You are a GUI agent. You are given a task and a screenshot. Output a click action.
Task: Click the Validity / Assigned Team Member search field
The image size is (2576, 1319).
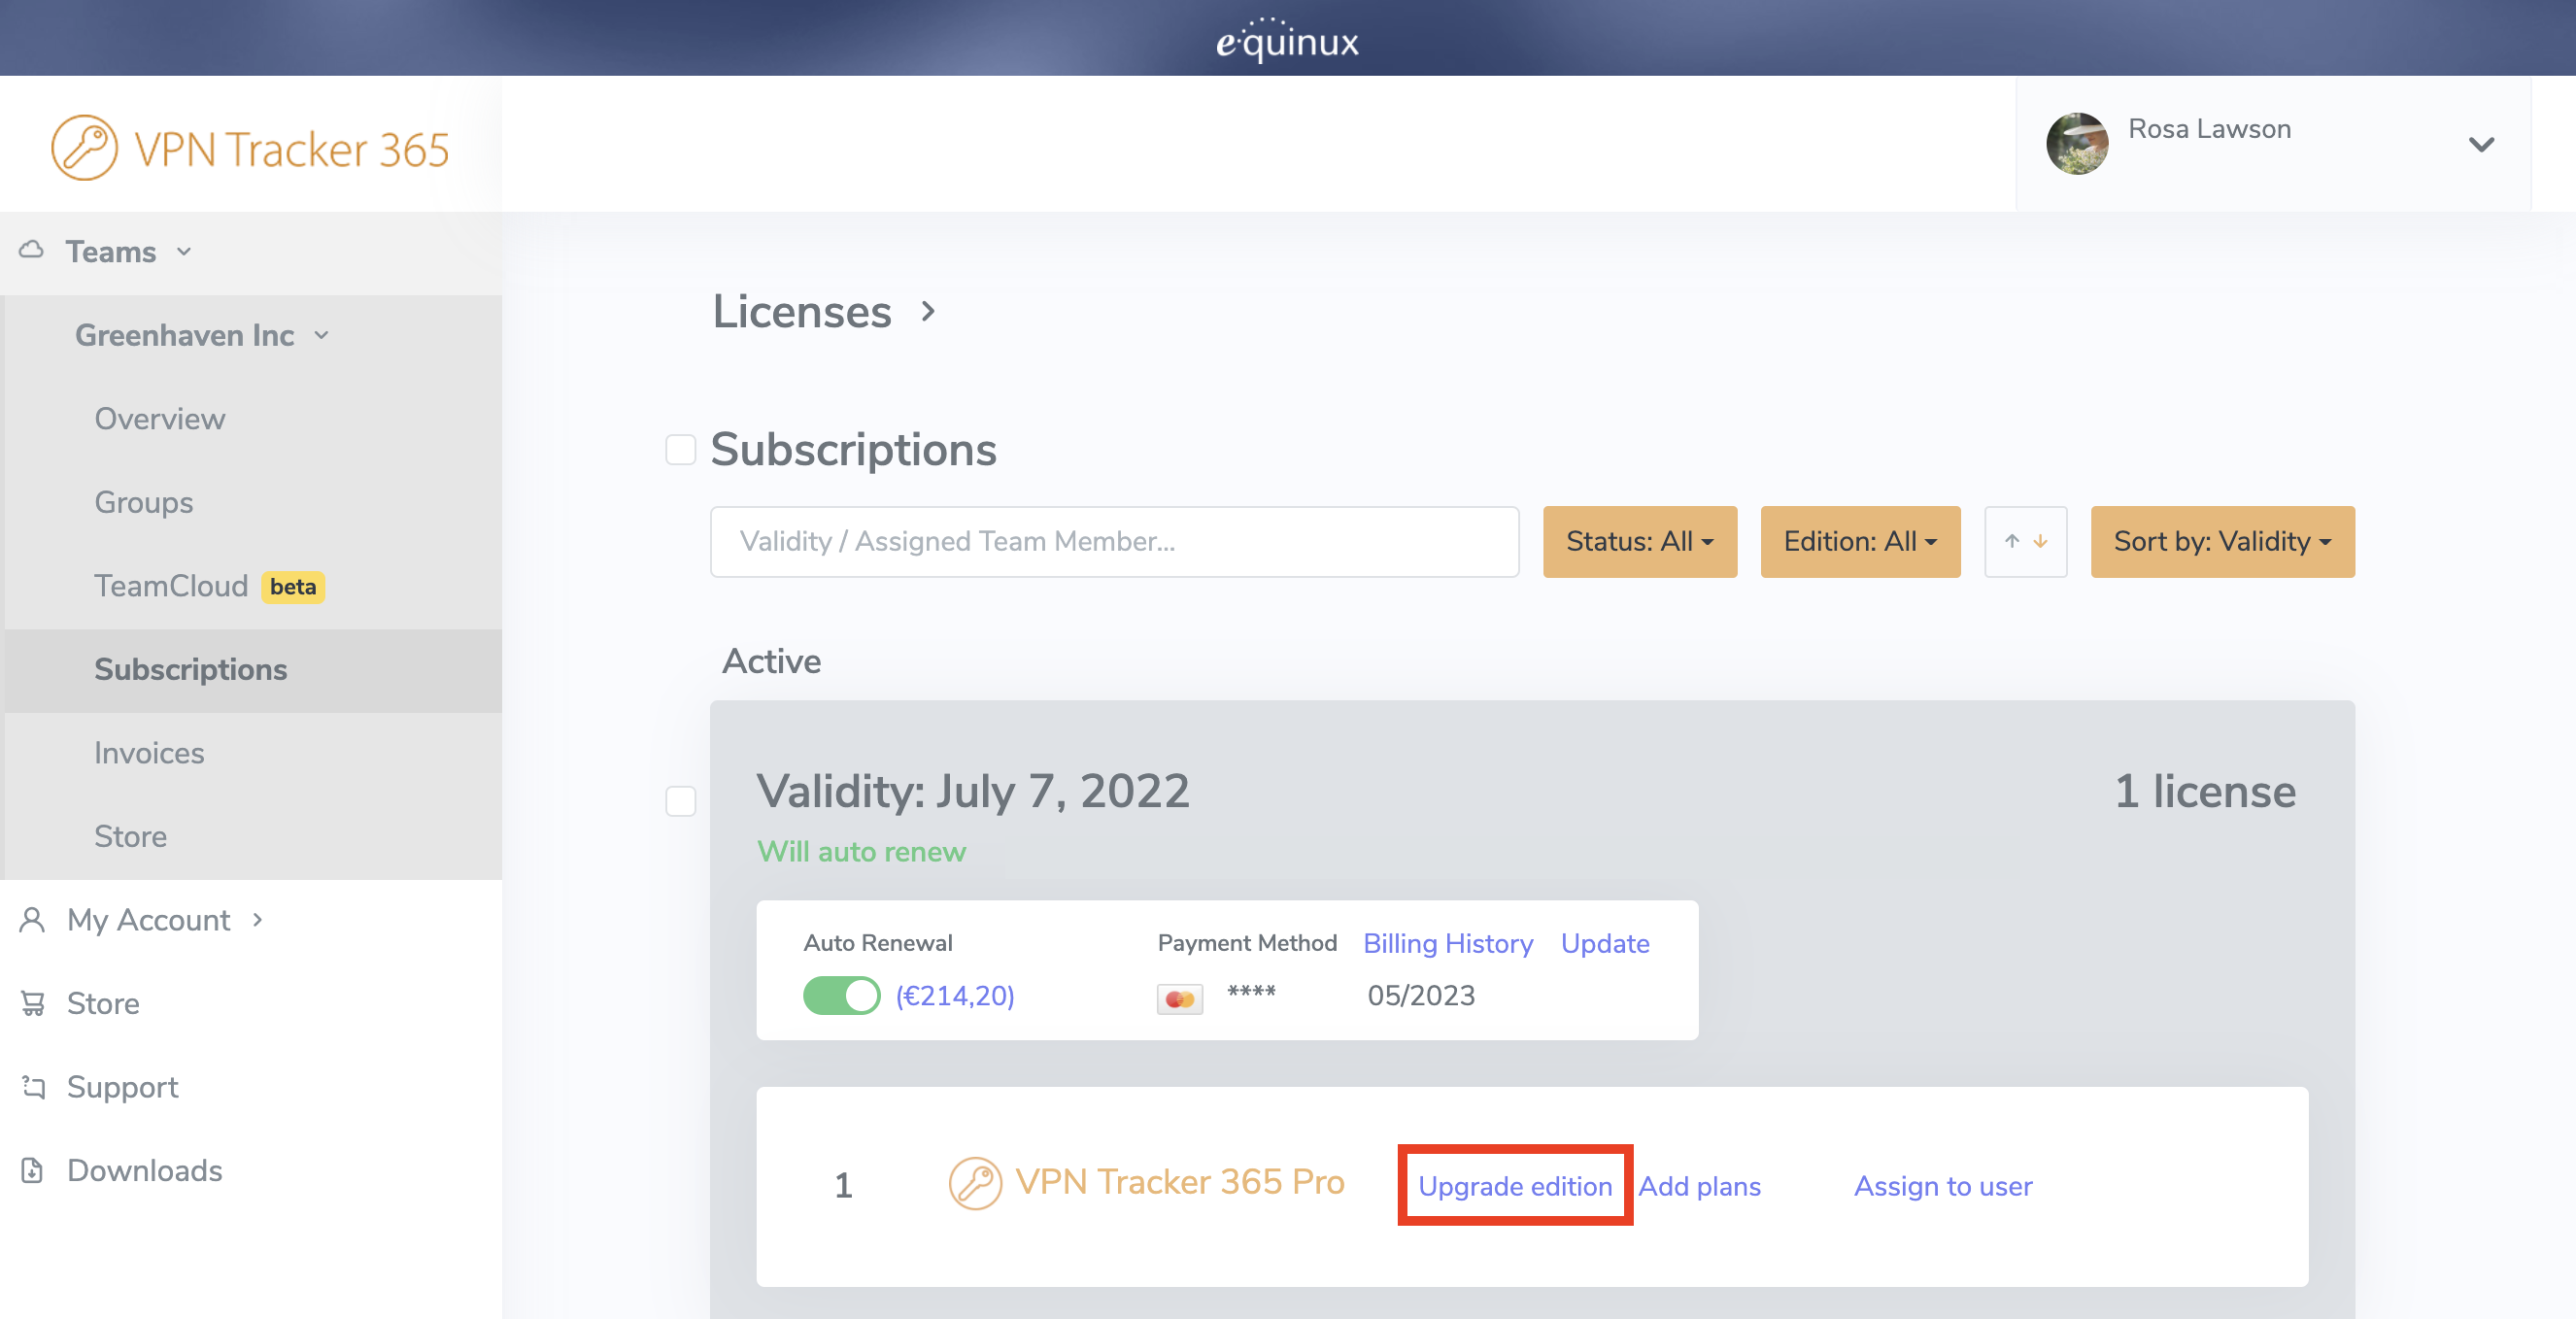point(1114,541)
